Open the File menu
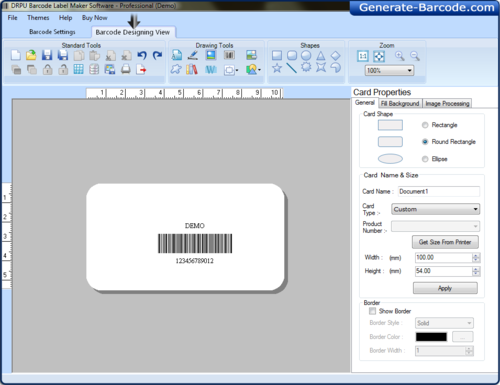The height and width of the screenshot is (385, 500). 12,18
